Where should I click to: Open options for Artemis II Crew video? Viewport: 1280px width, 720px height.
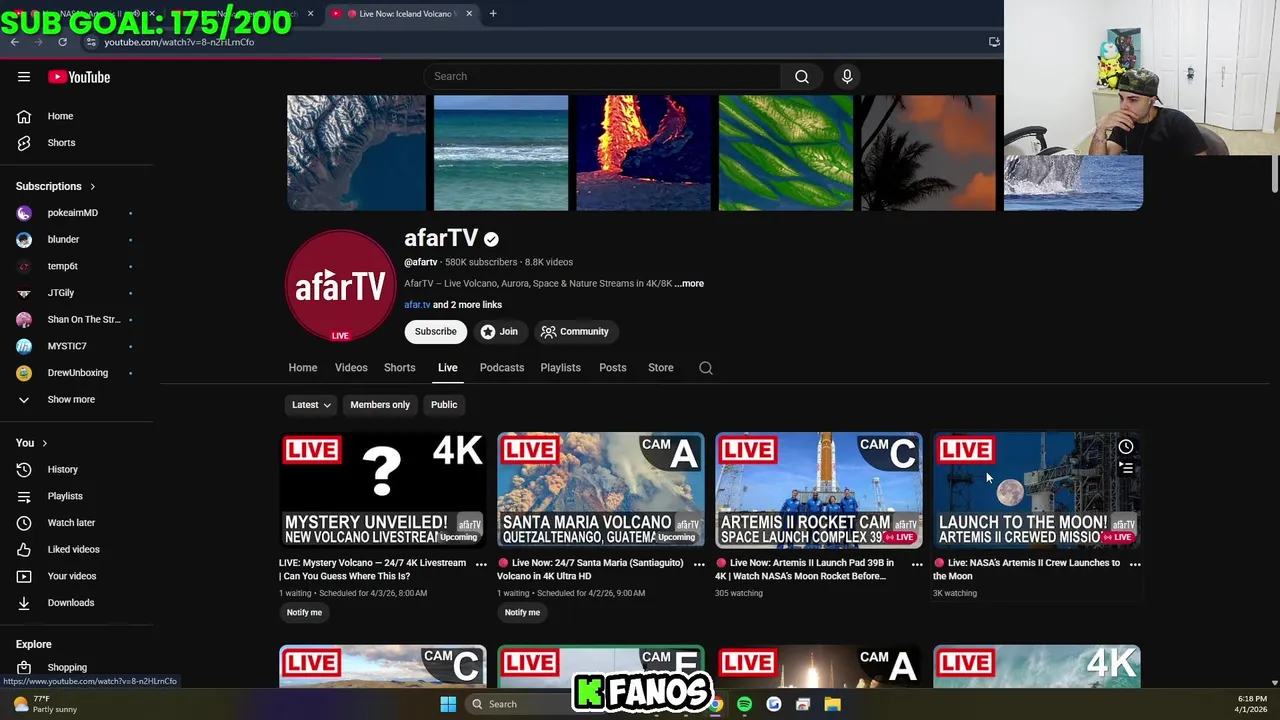[1135, 564]
